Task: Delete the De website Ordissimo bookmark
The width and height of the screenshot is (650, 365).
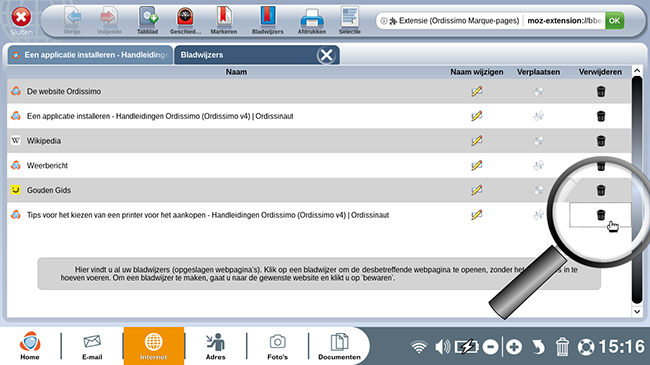Action: (x=601, y=91)
